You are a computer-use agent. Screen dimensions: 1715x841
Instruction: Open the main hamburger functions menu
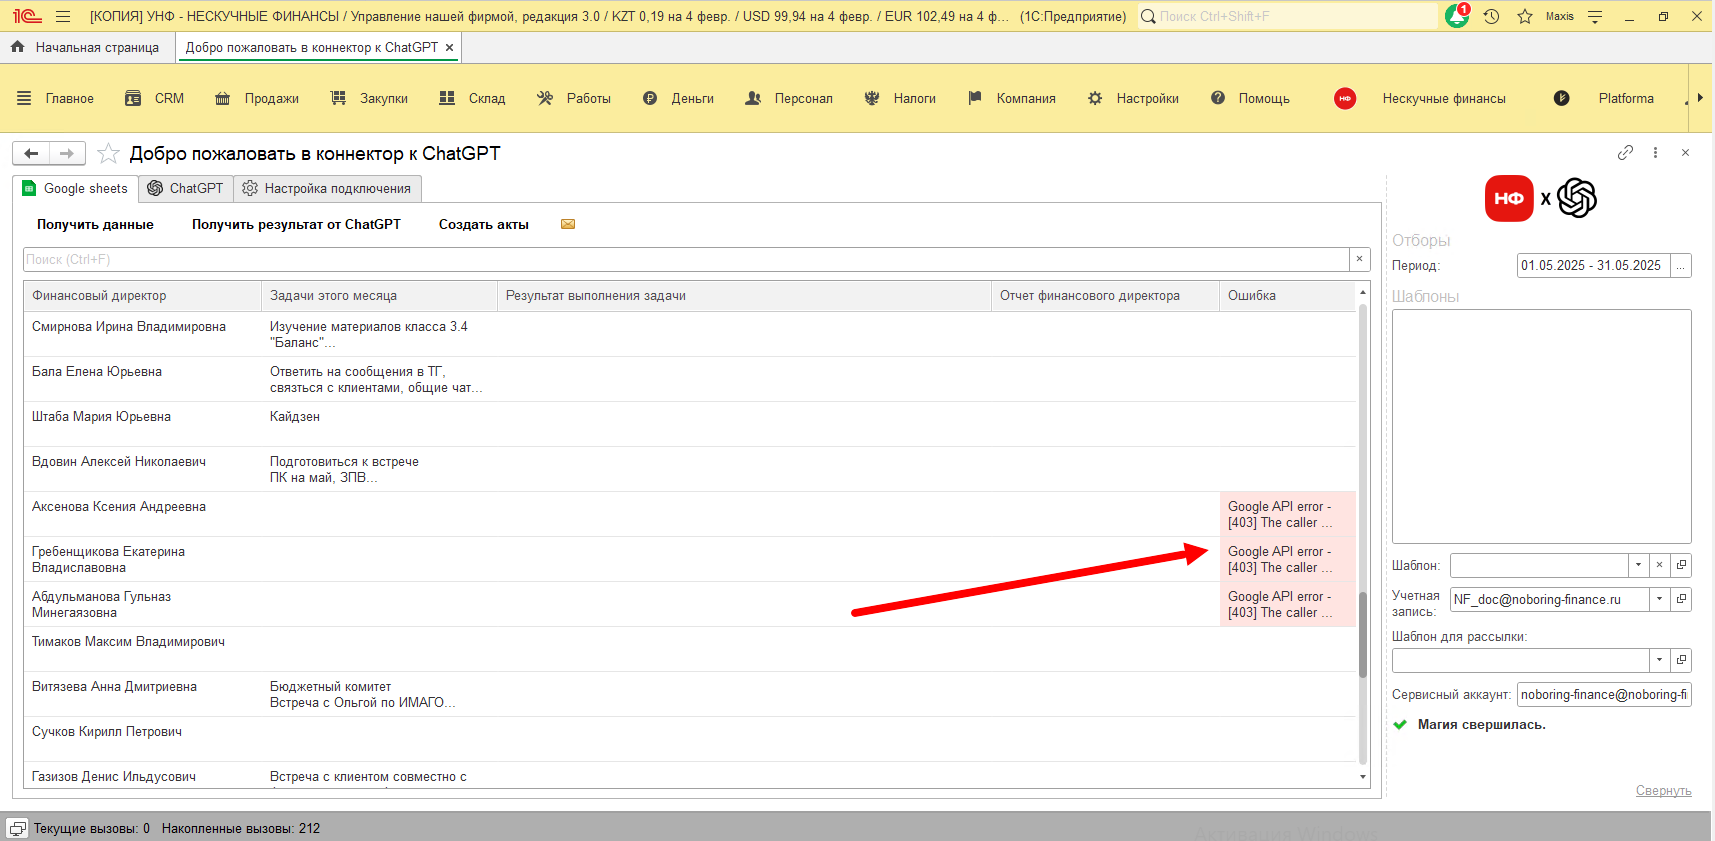[63, 16]
